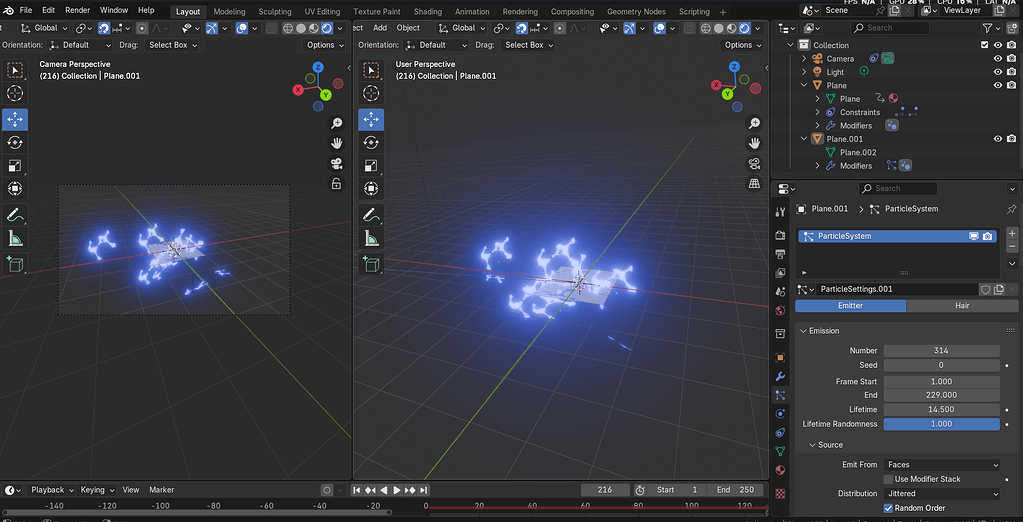1023x522 pixels.
Task: Disable Plane.001 in renders via camera icon
Action: click(1011, 138)
